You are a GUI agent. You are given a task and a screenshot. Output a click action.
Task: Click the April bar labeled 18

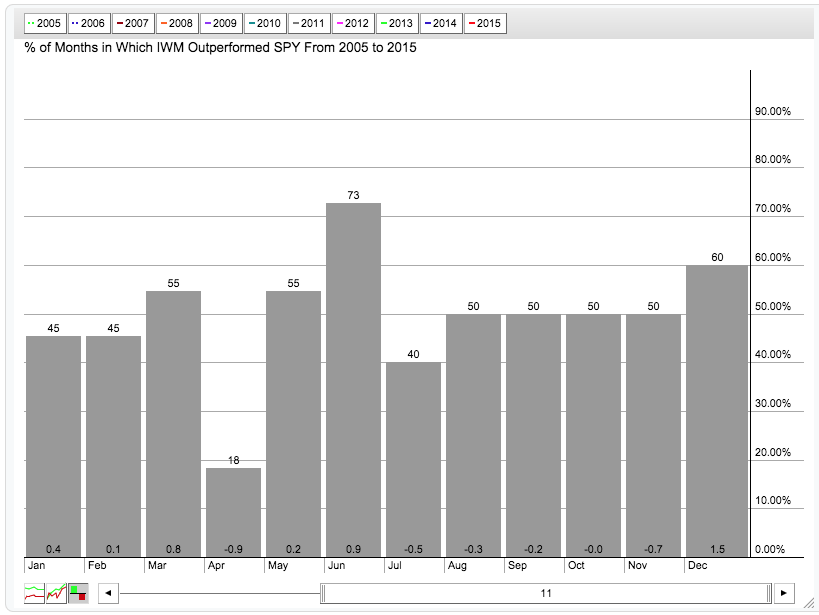[233, 513]
